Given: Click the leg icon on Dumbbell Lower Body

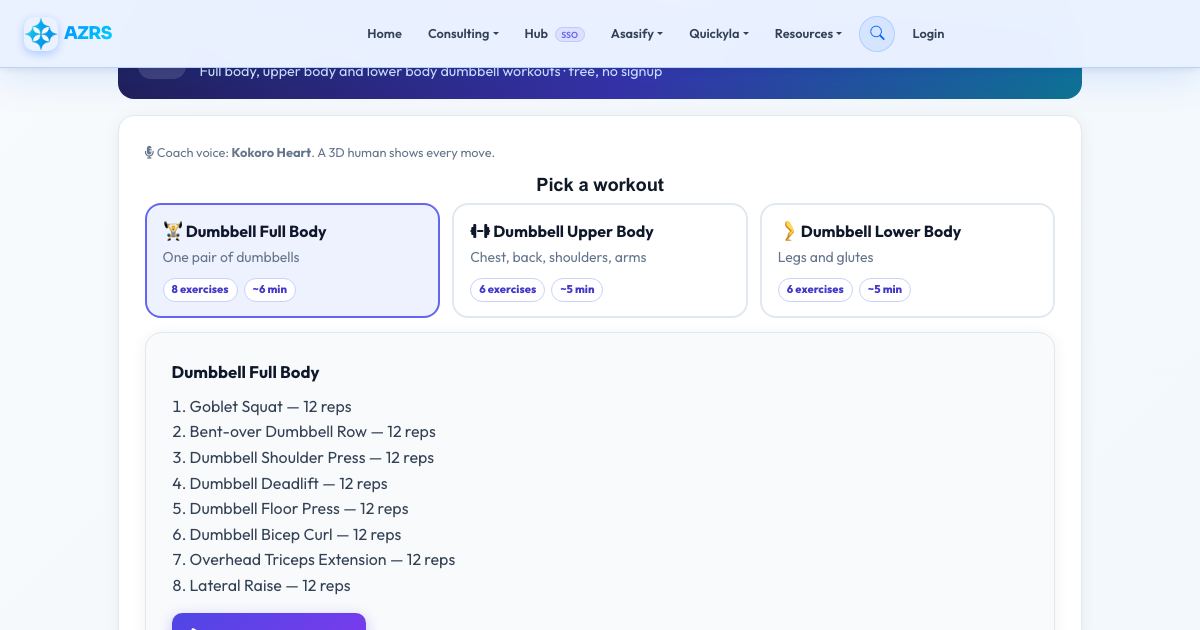Looking at the screenshot, I should pos(788,231).
